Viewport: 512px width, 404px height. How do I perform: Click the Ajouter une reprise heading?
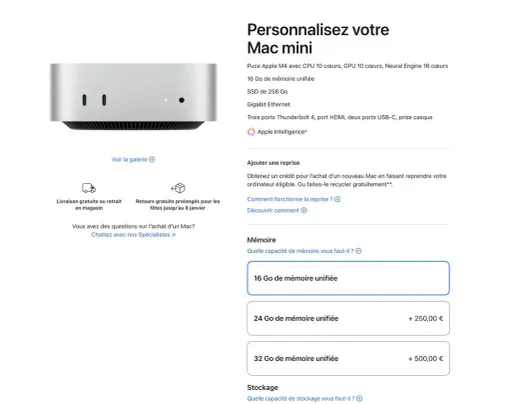tap(273, 163)
